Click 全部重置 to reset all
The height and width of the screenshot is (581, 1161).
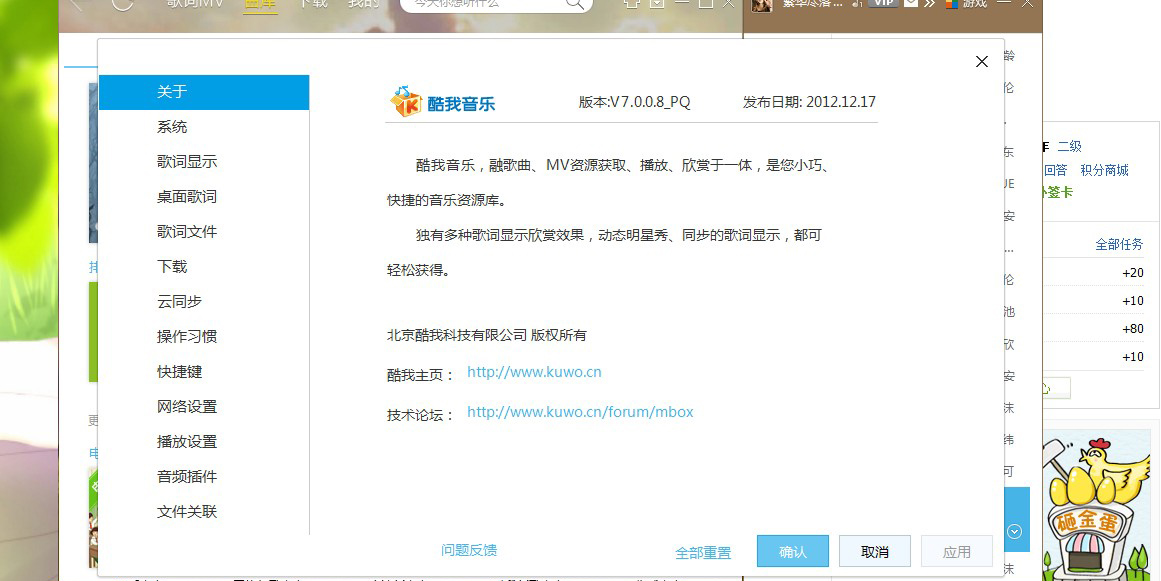click(703, 553)
